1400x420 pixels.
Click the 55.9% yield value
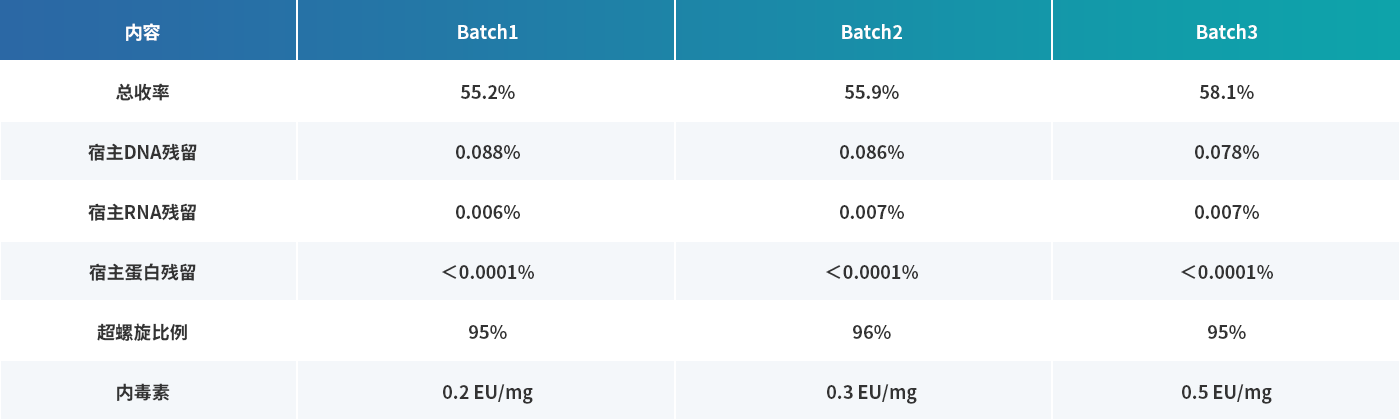(x=871, y=92)
